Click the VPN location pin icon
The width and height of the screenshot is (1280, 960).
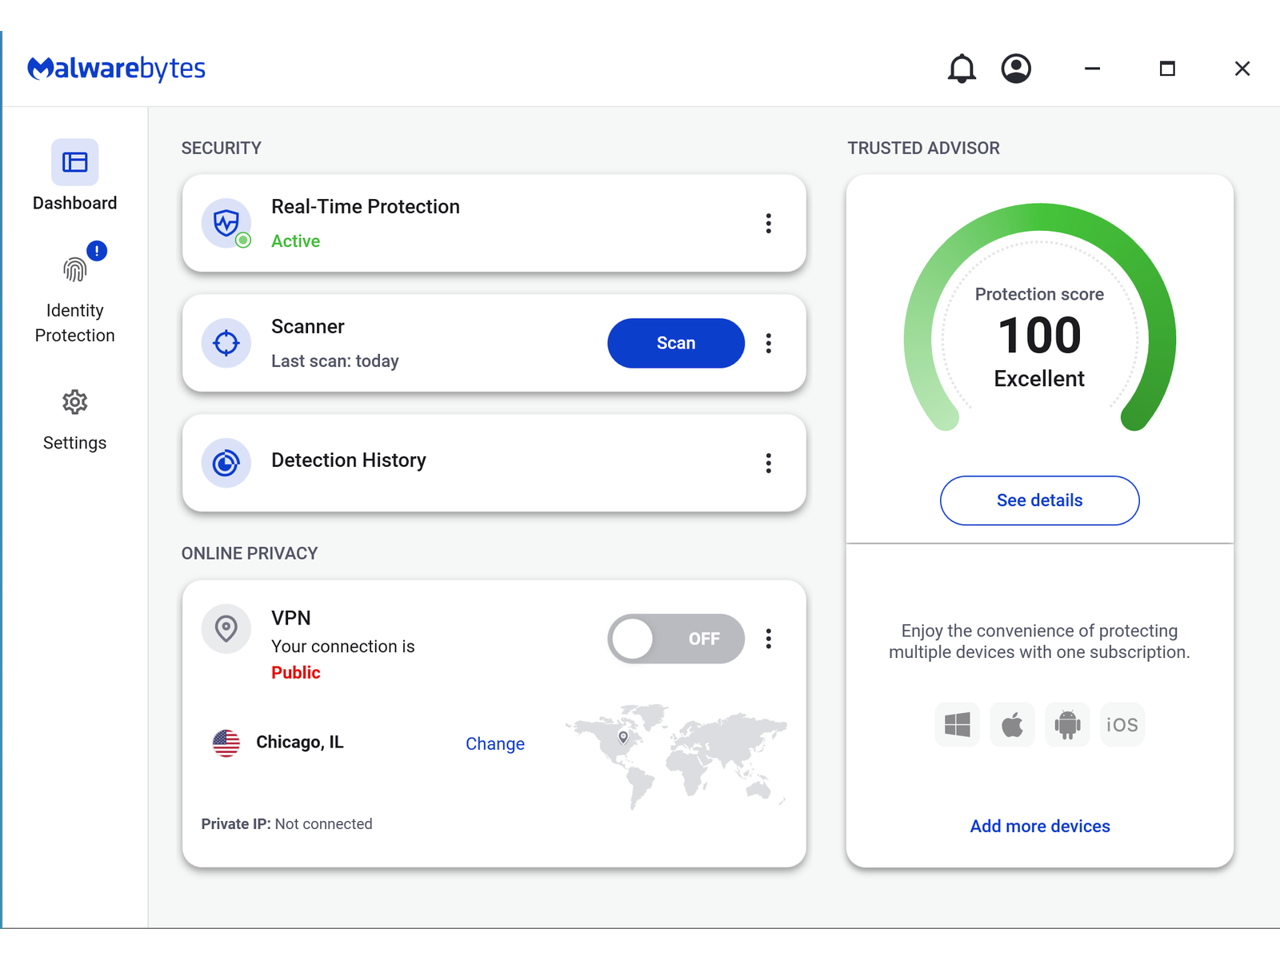tap(227, 629)
